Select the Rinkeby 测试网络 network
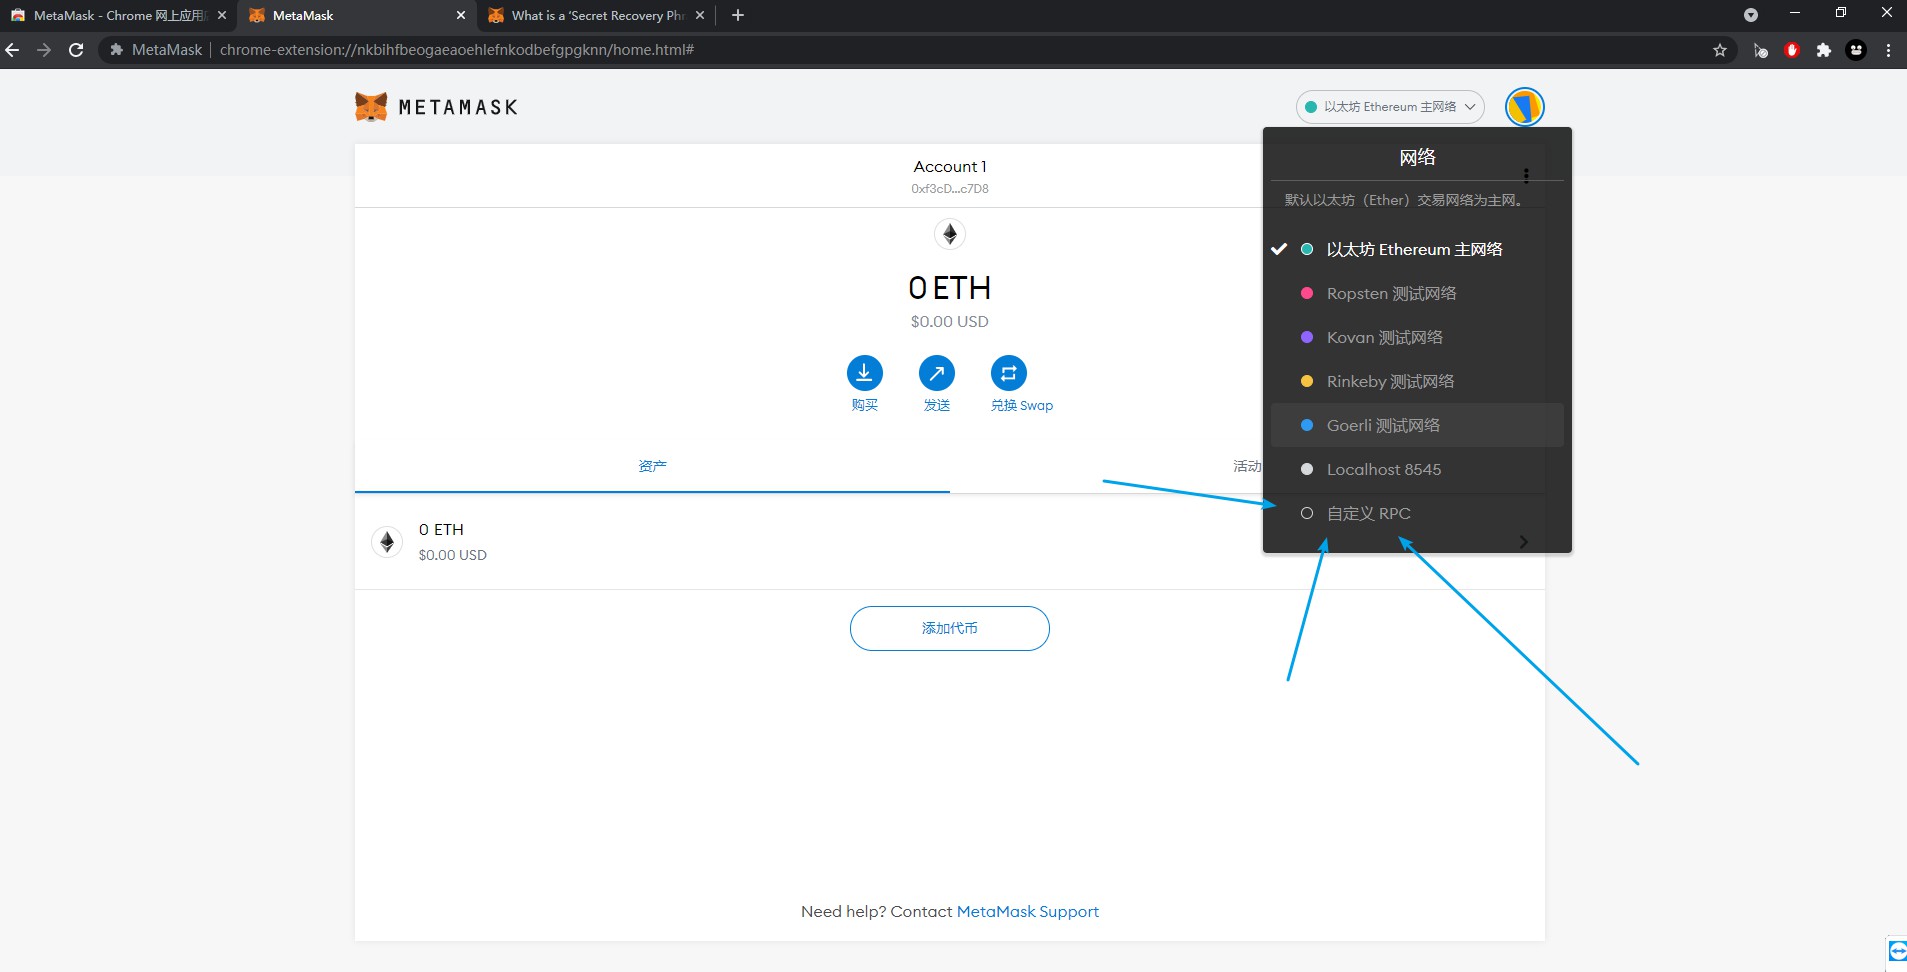The height and width of the screenshot is (972, 1907). tap(1417, 381)
